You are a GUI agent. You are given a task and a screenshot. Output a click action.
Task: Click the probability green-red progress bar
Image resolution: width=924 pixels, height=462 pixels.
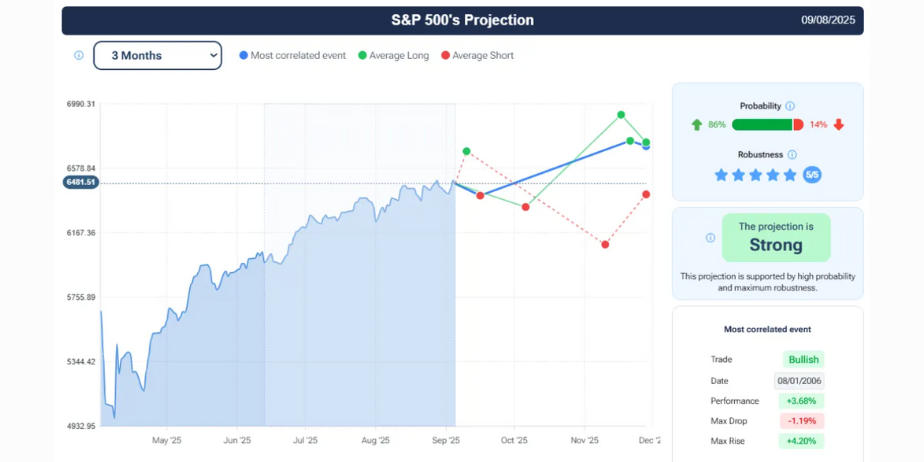point(767,125)
